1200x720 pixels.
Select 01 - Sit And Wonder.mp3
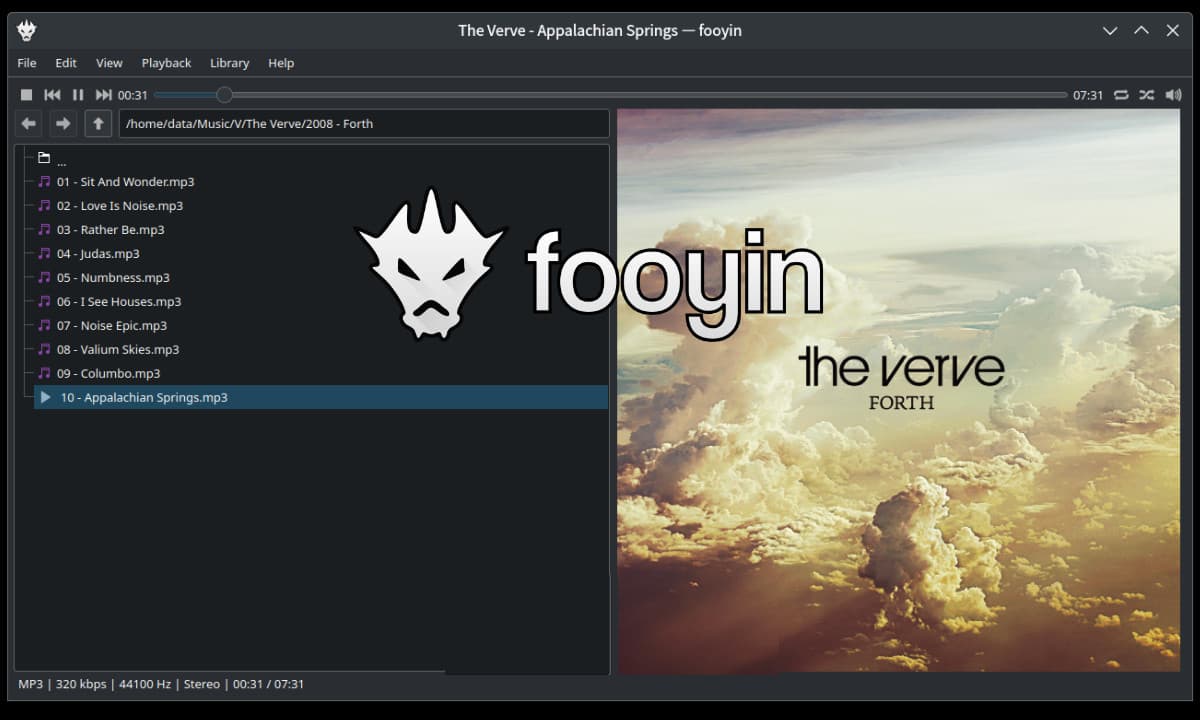click(125, 182)
